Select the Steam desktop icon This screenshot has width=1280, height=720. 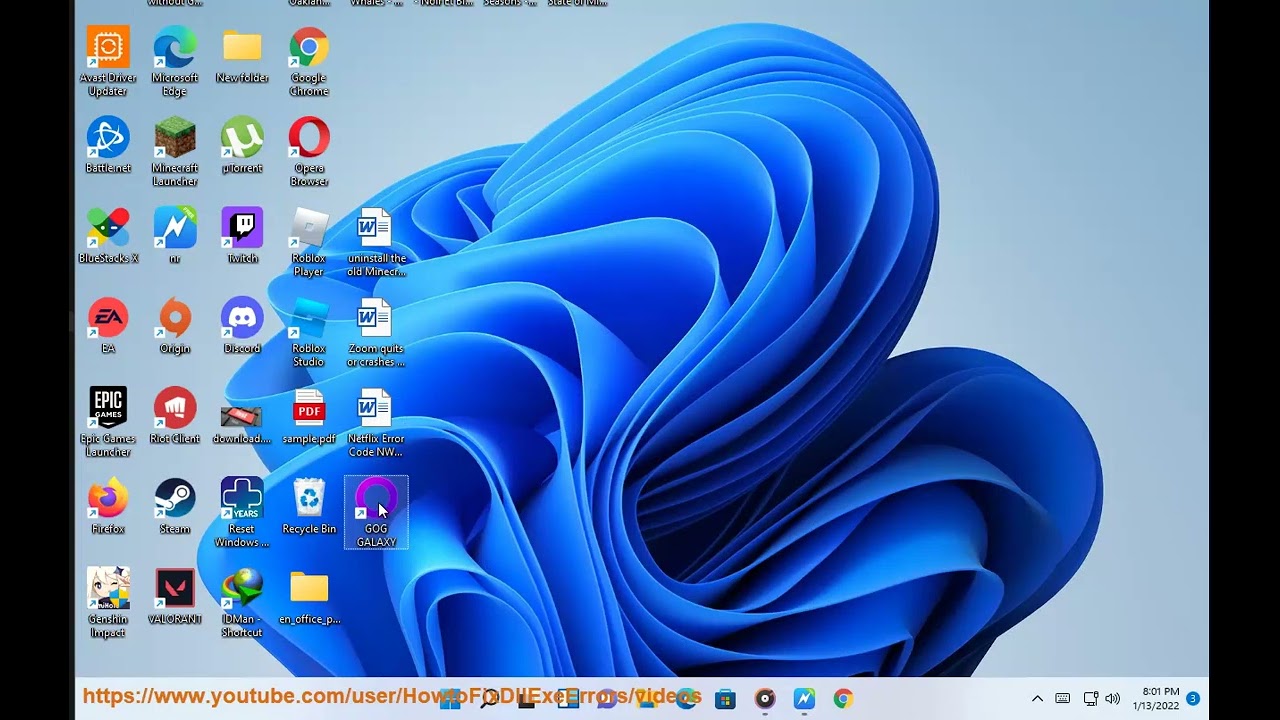click(175, 507)
